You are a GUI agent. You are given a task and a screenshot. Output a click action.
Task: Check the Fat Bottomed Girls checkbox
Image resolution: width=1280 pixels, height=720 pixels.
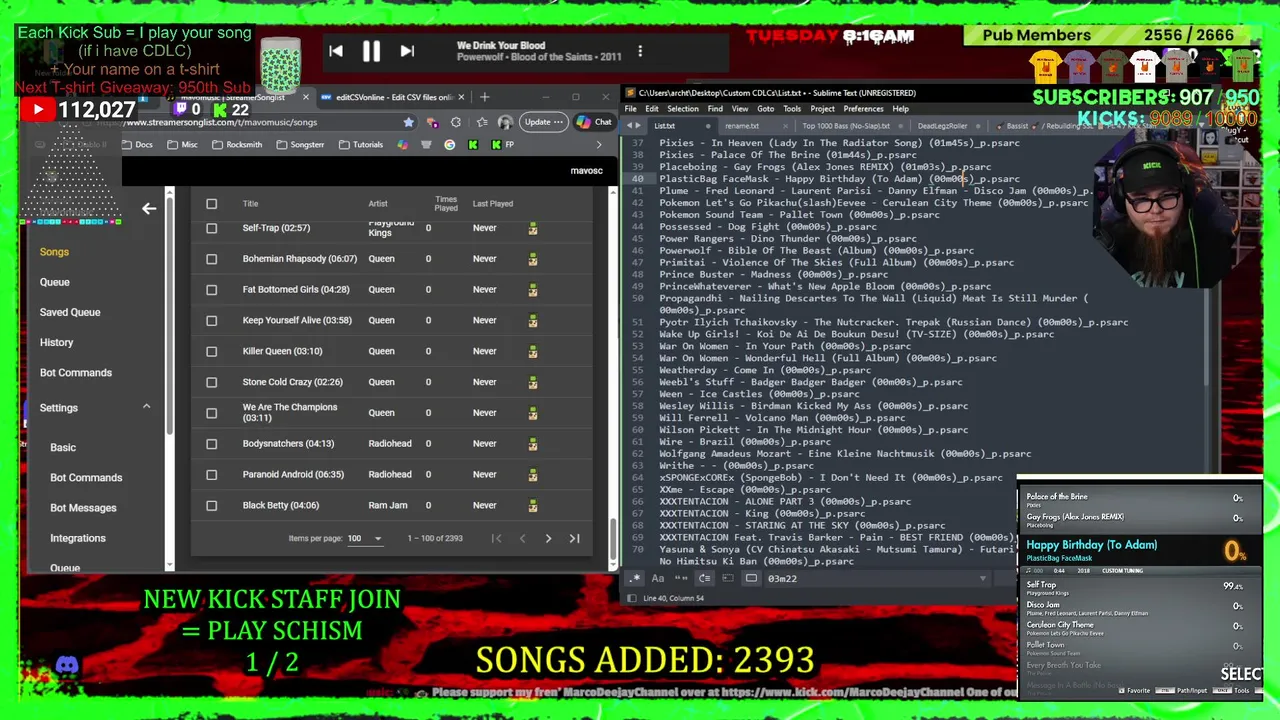click(211, 290)
